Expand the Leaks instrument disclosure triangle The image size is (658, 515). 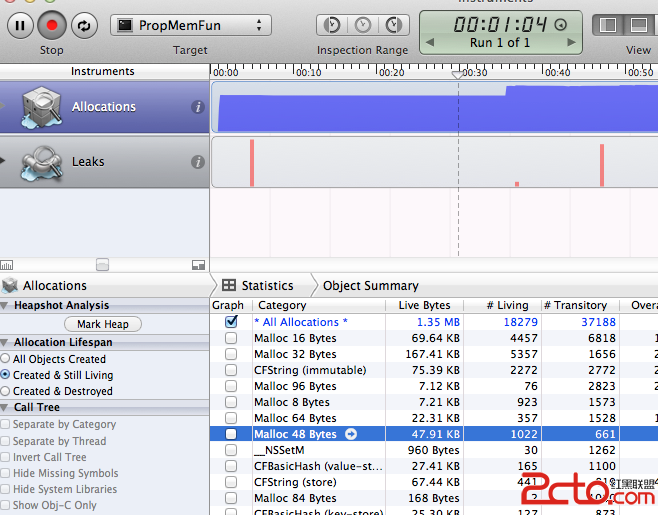[3, 160]
